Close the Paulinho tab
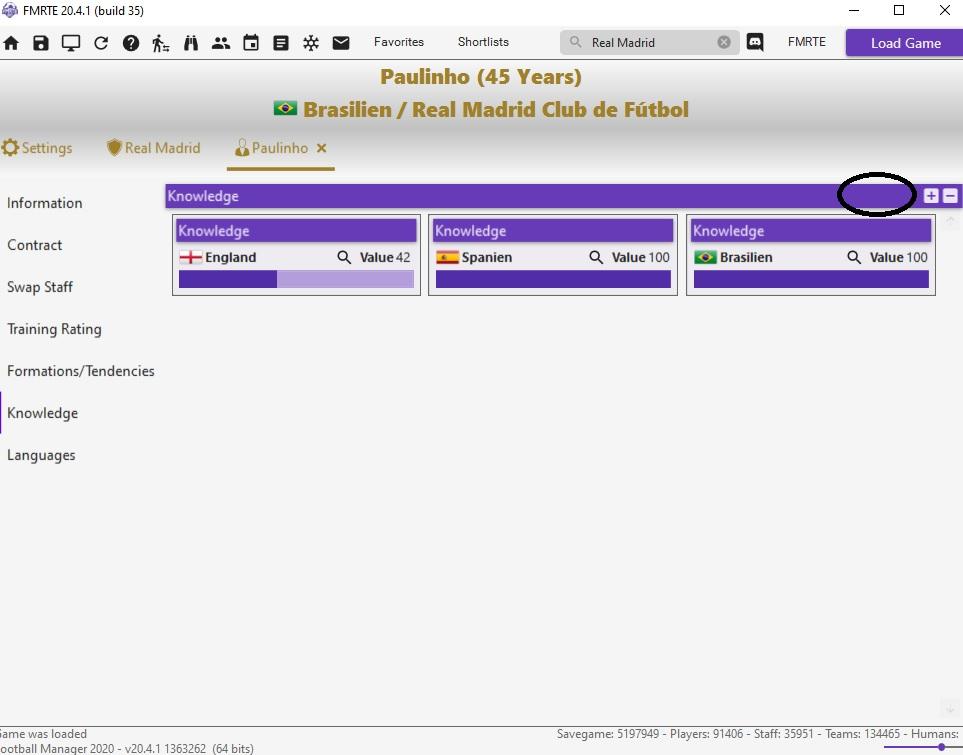 tap(321, 148)
